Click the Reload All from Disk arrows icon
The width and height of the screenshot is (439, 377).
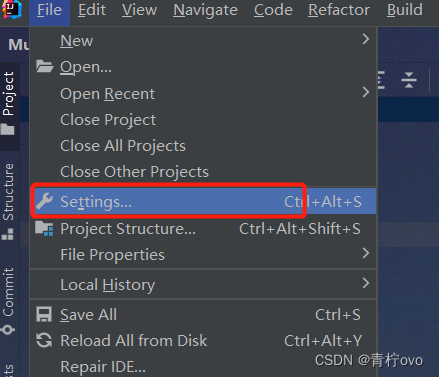(x=44, y=340)
